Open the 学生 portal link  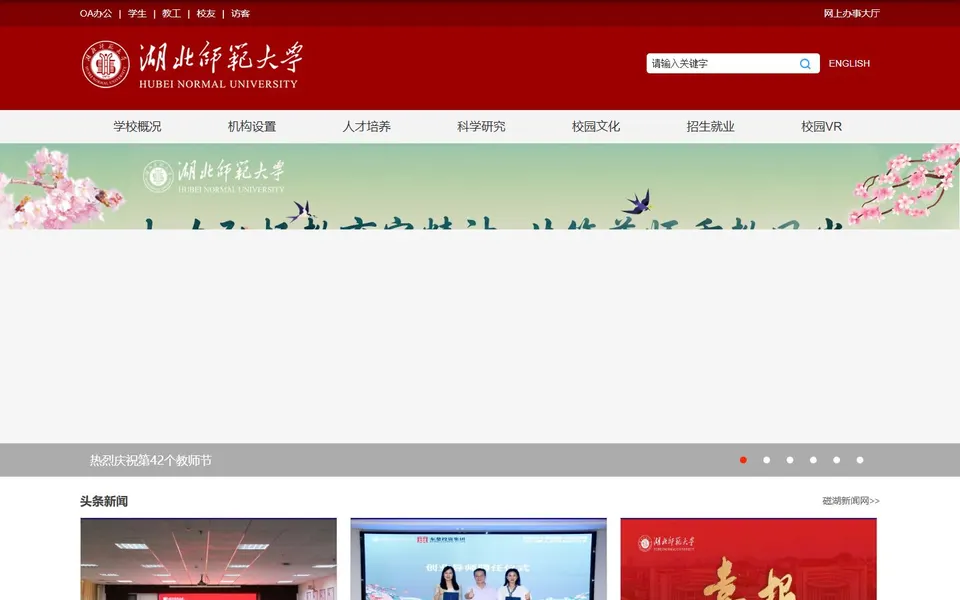point(137,13)
